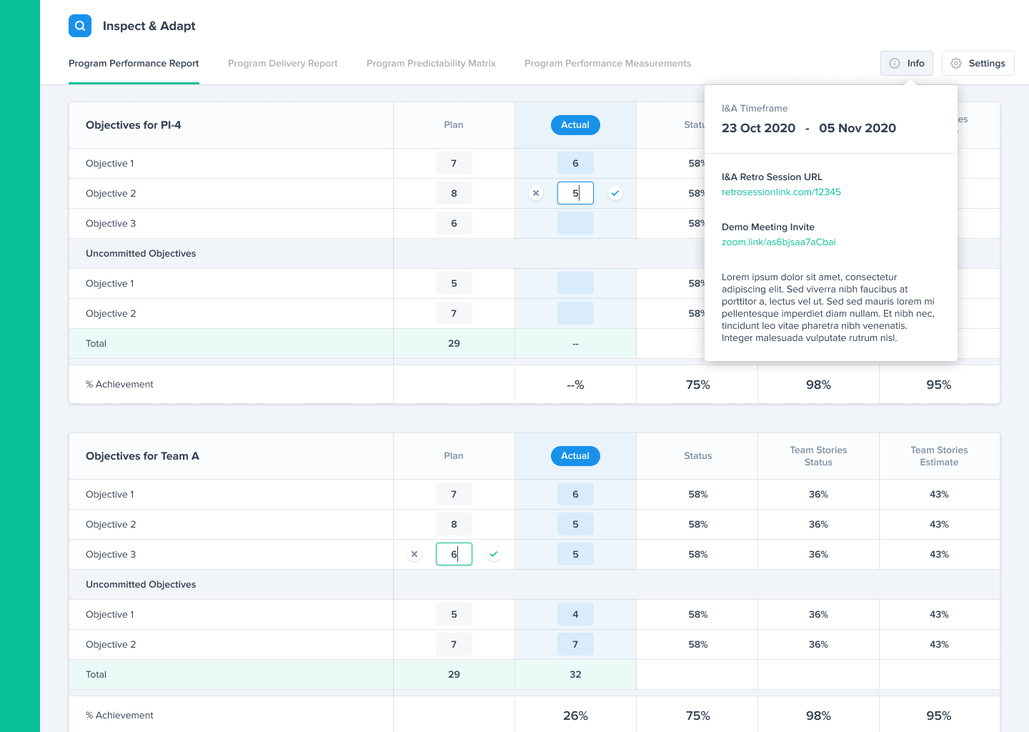Cancel Objective 3 Plan edit with X icon
The image size is (1029, 732).
pyautogui.click(x=414, y=554)
